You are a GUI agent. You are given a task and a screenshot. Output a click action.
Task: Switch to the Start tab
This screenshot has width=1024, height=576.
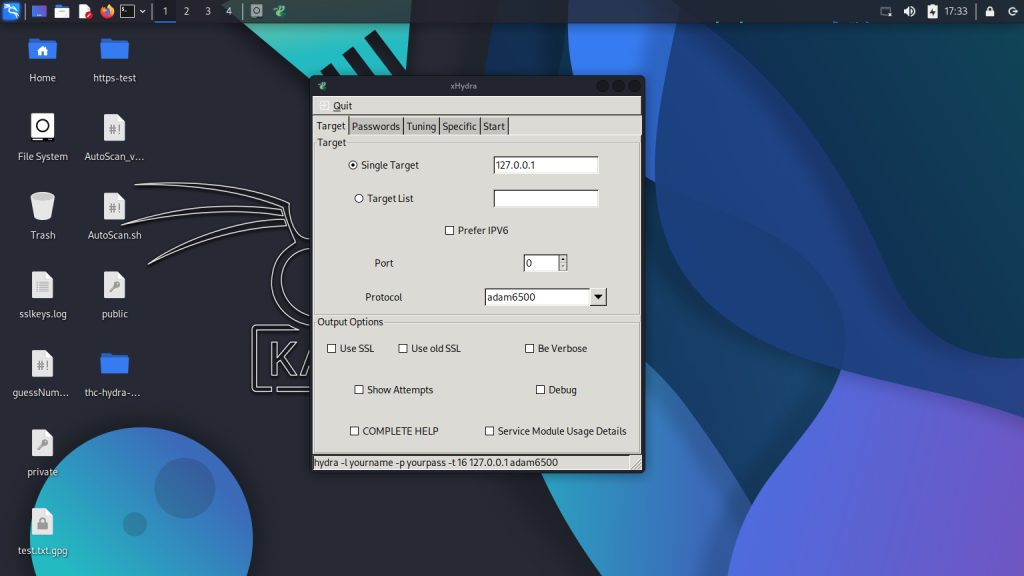point(494,126)
